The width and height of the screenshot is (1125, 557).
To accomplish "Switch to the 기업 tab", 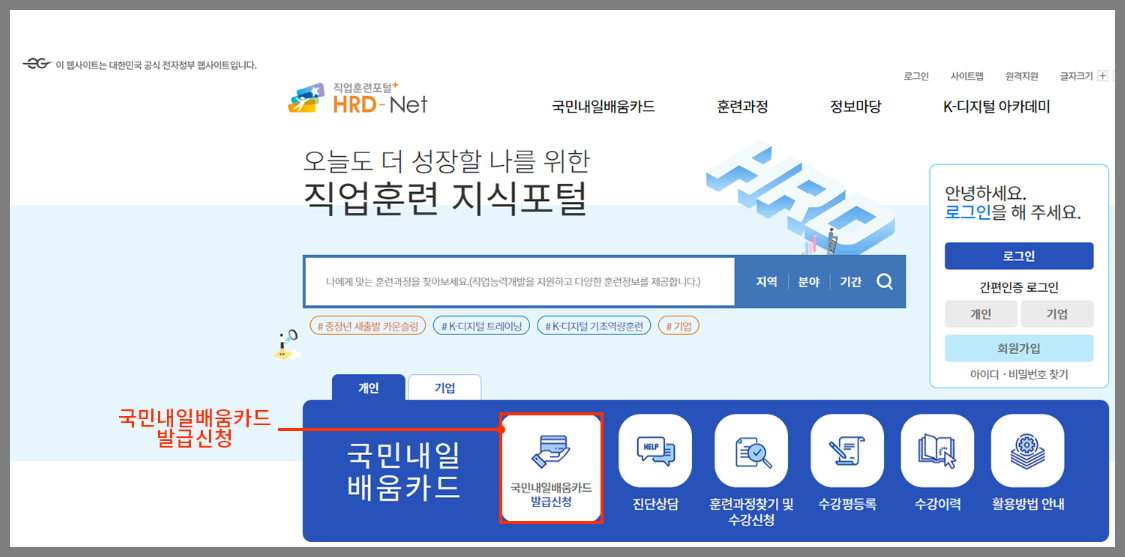I will point(445,388).
